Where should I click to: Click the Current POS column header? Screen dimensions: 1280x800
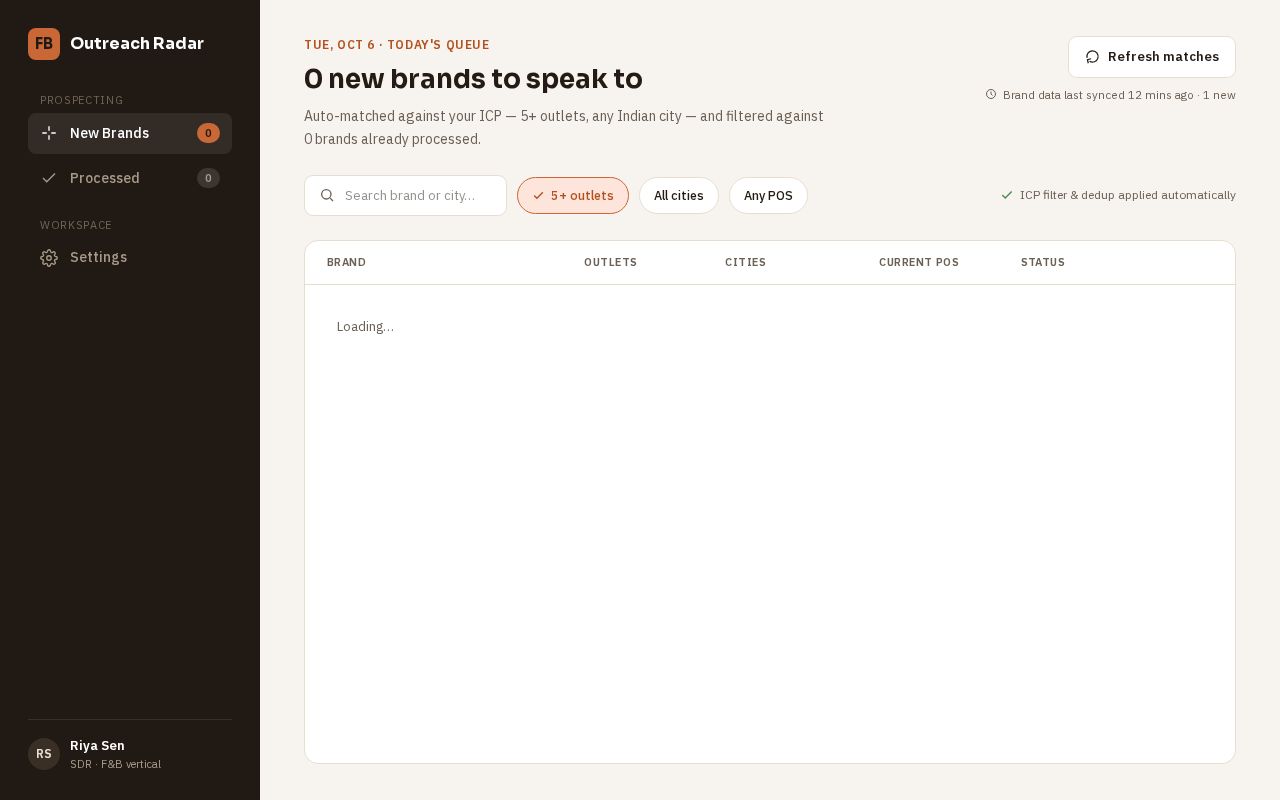point(919,262)
